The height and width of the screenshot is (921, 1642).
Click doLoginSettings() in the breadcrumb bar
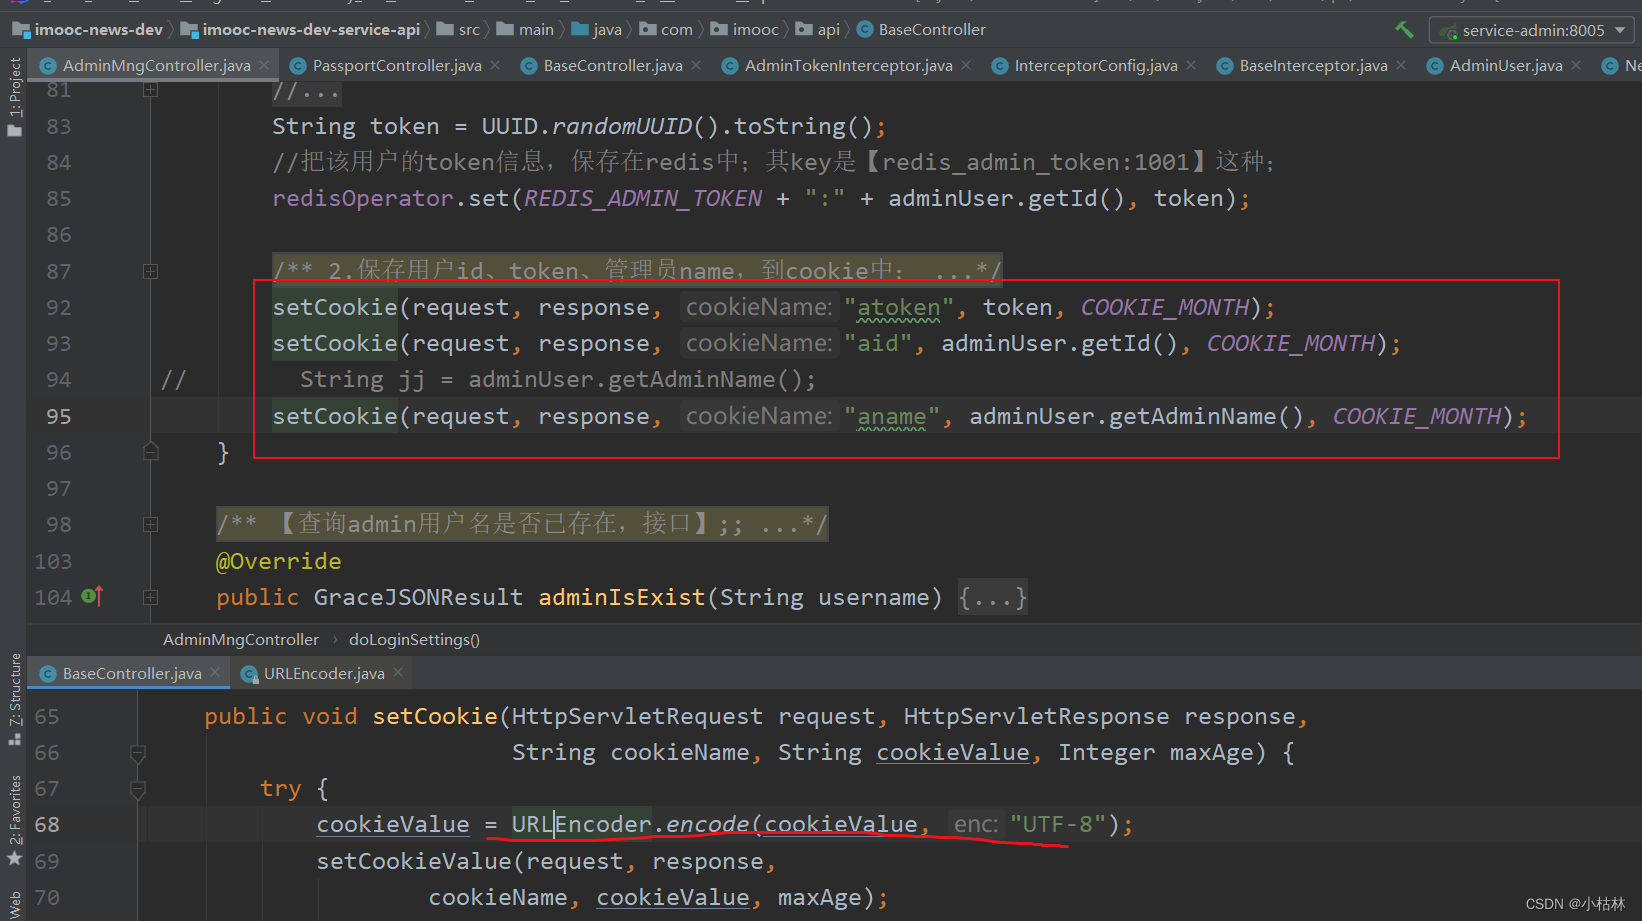point(414,639)
